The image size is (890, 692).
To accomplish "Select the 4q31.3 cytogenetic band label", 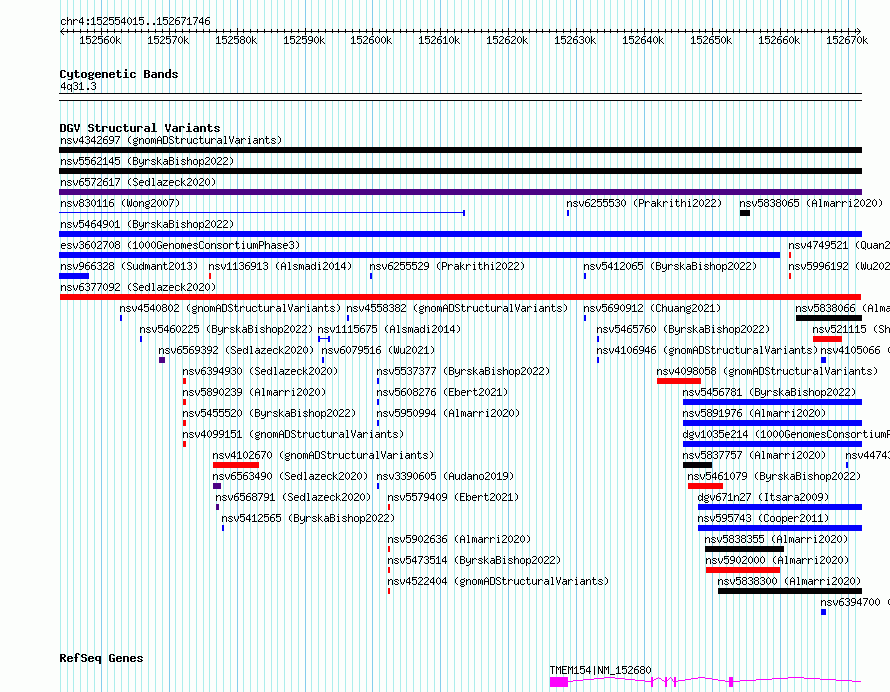I will 78,86.
